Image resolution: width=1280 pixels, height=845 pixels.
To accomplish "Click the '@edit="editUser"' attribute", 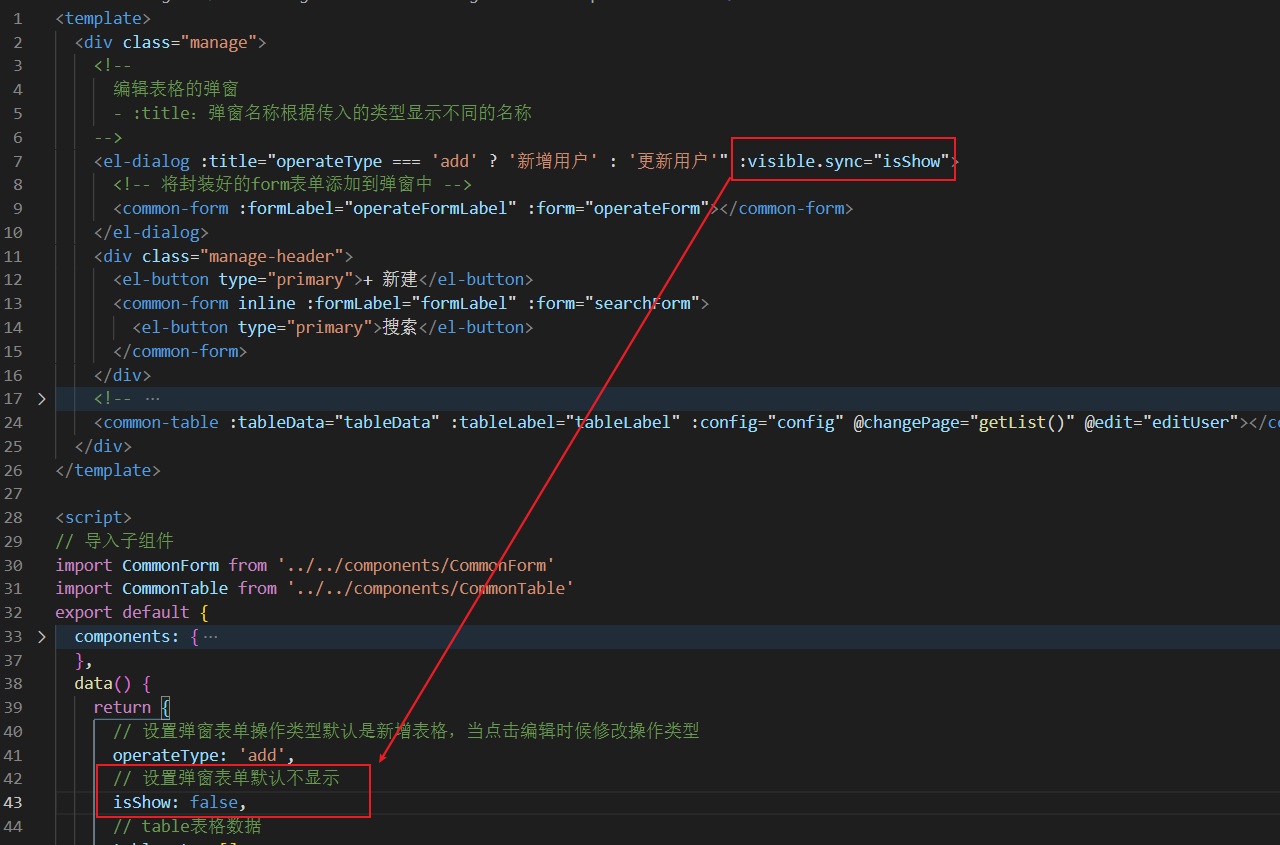I will click(1161, 423).
